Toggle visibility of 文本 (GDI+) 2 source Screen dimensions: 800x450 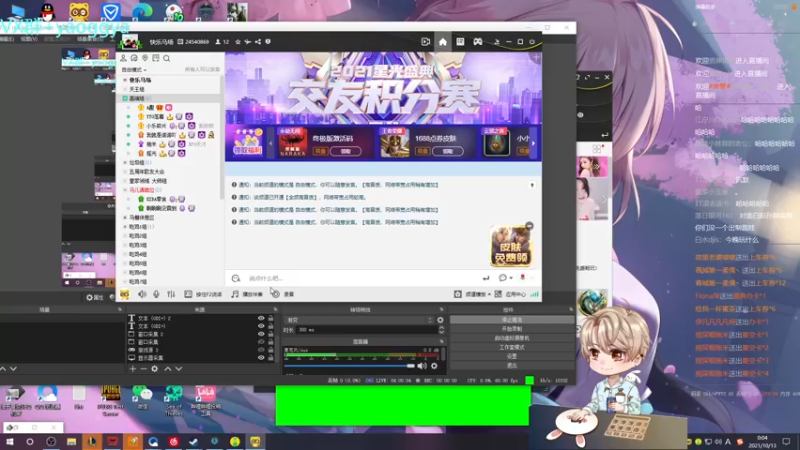pos(261,318)
